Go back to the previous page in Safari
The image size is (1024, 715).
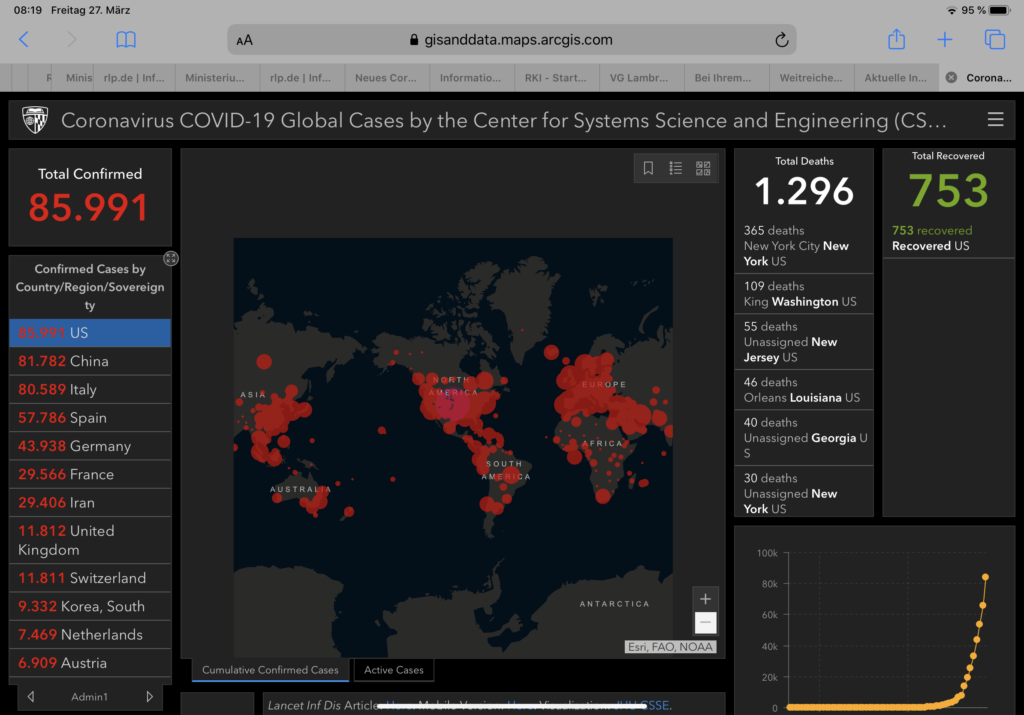24,40
